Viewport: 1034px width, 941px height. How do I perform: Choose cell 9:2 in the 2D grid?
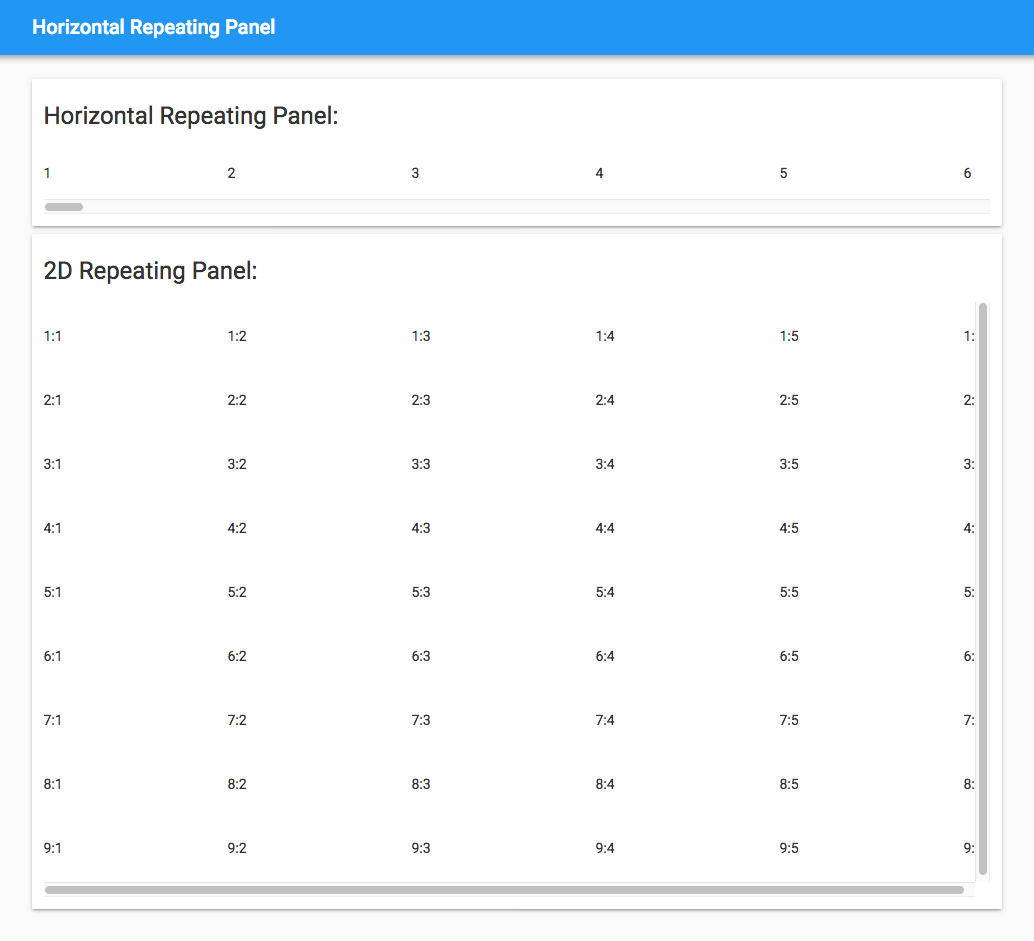tap(237, 848)
